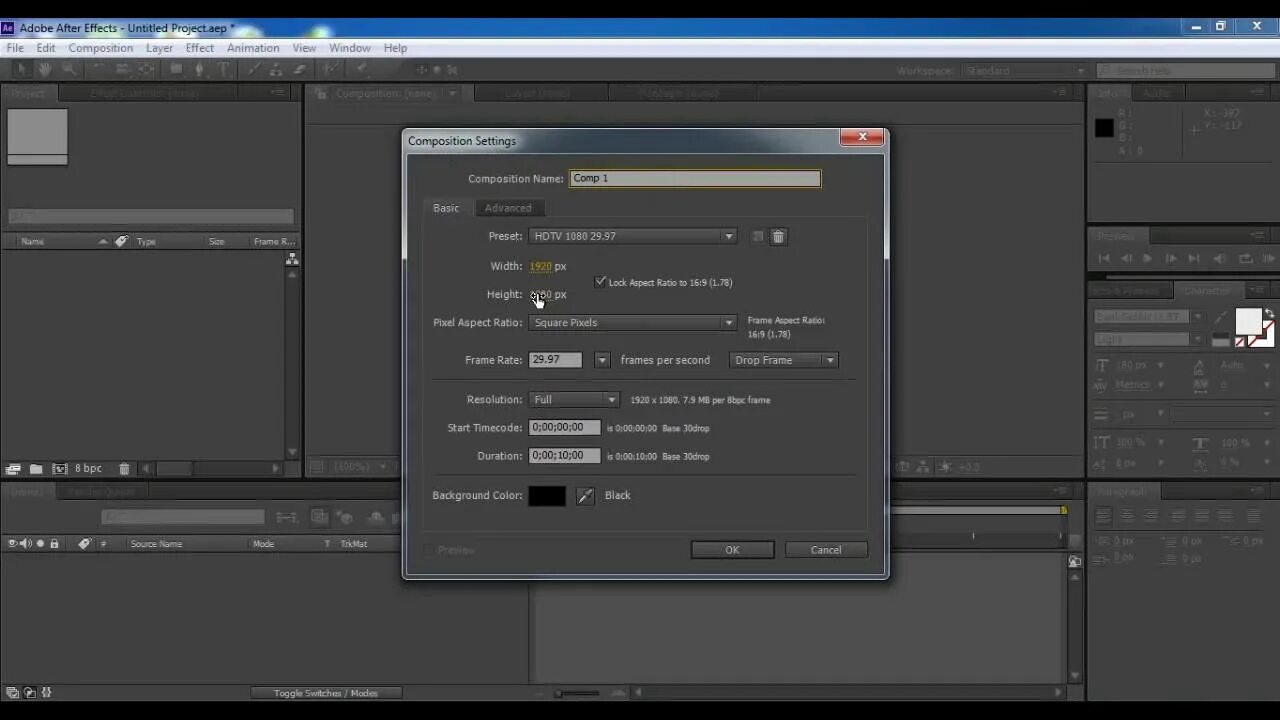
Task: Click the First Frame button in the Preview panel
Action: click(x=1104, y=258)
